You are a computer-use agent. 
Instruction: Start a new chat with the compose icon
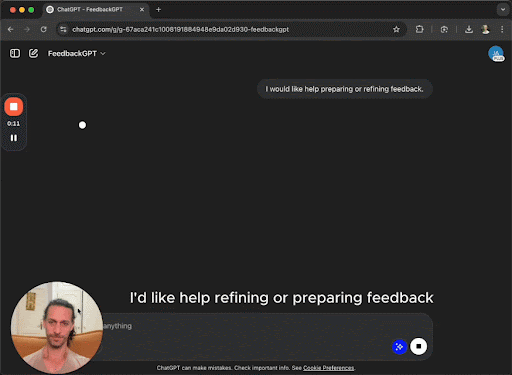[x=33, y=53]
